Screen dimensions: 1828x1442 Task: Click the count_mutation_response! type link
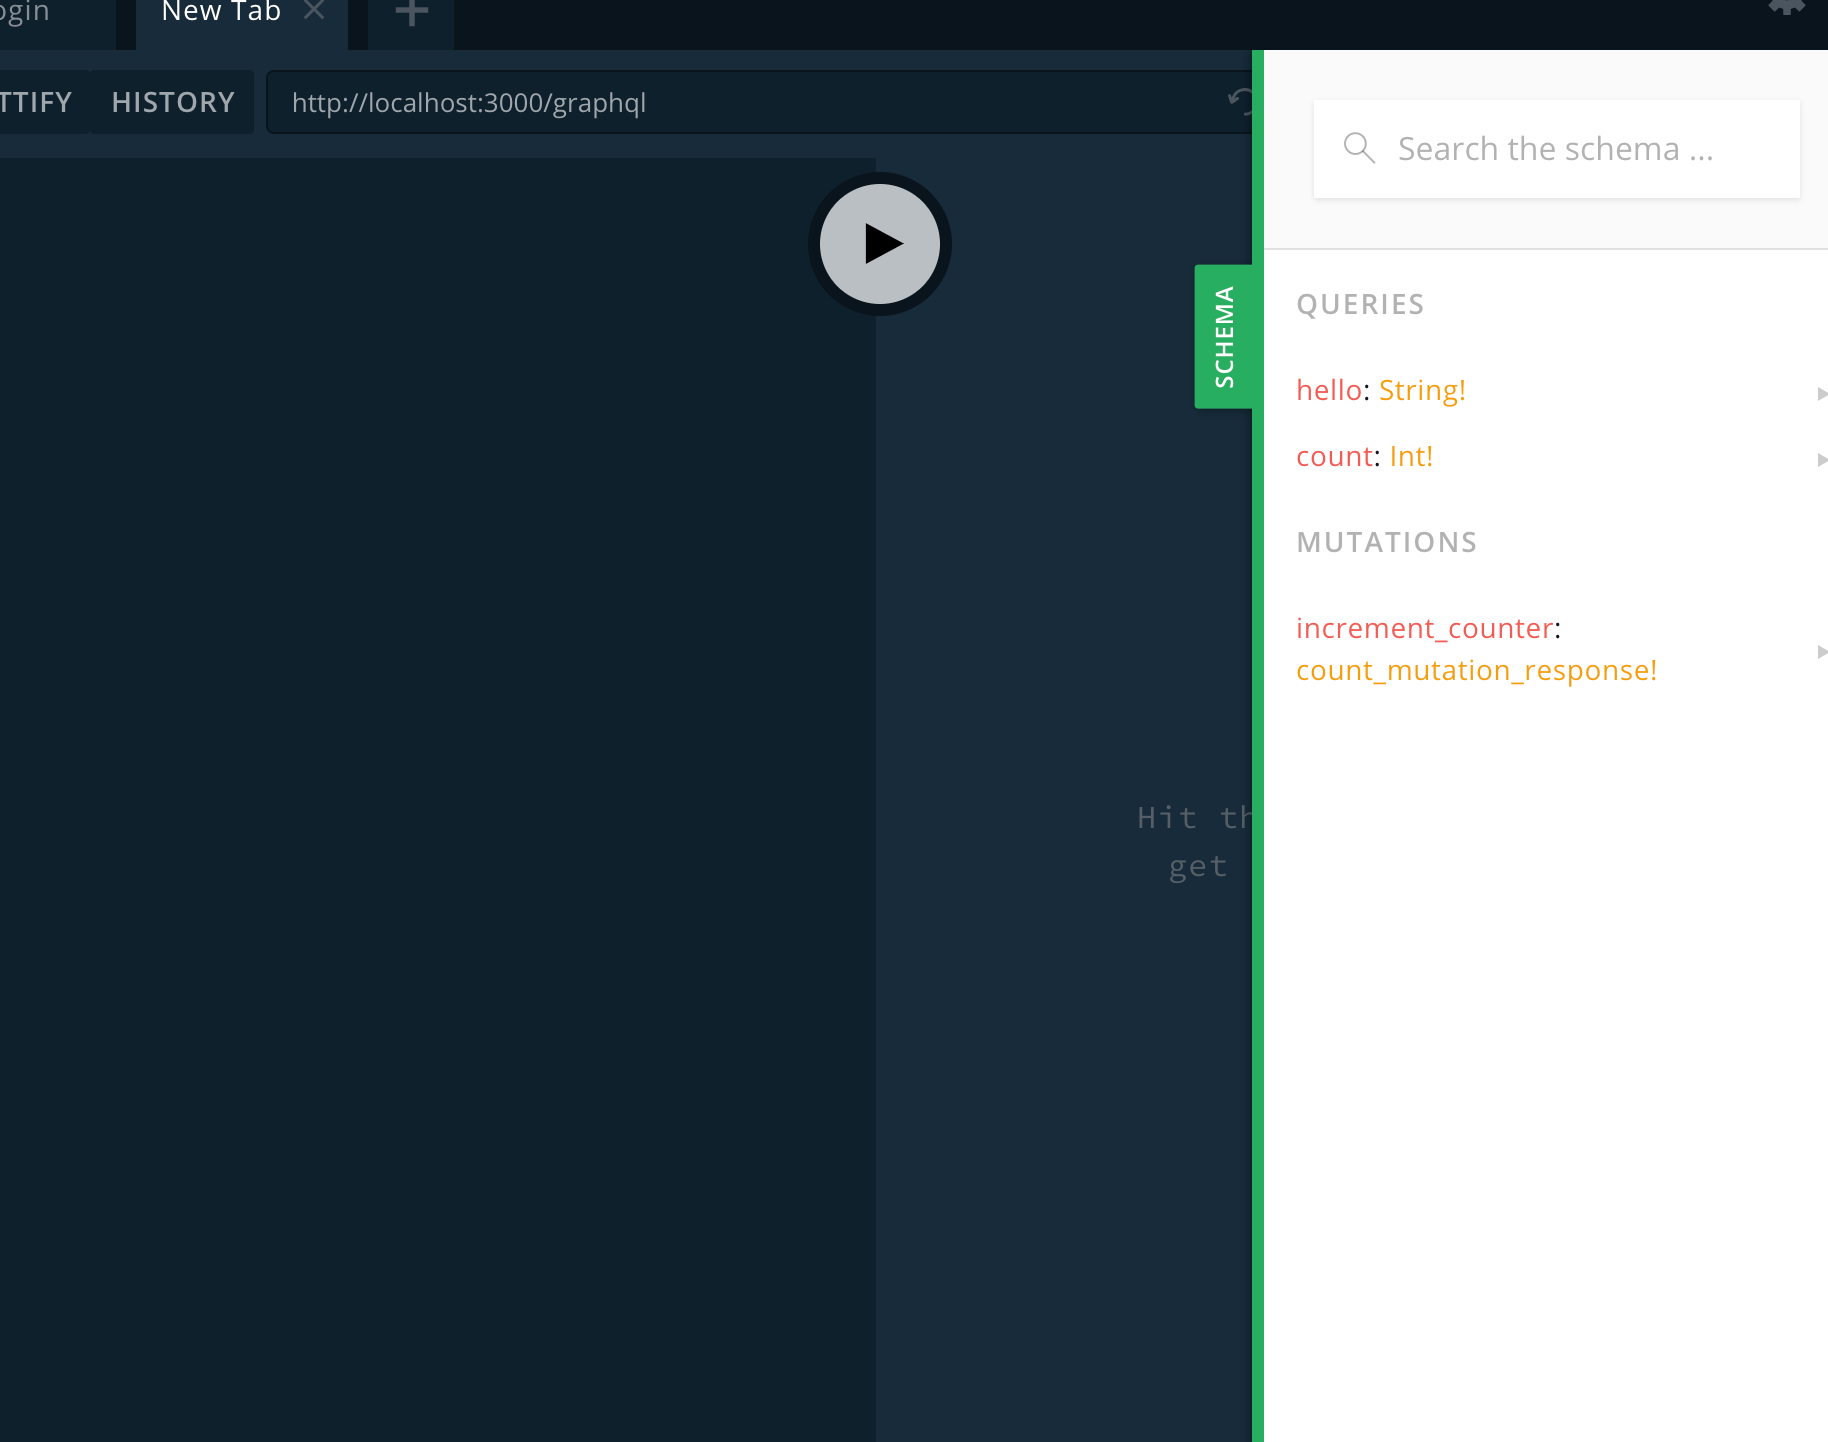point(1476,670)
